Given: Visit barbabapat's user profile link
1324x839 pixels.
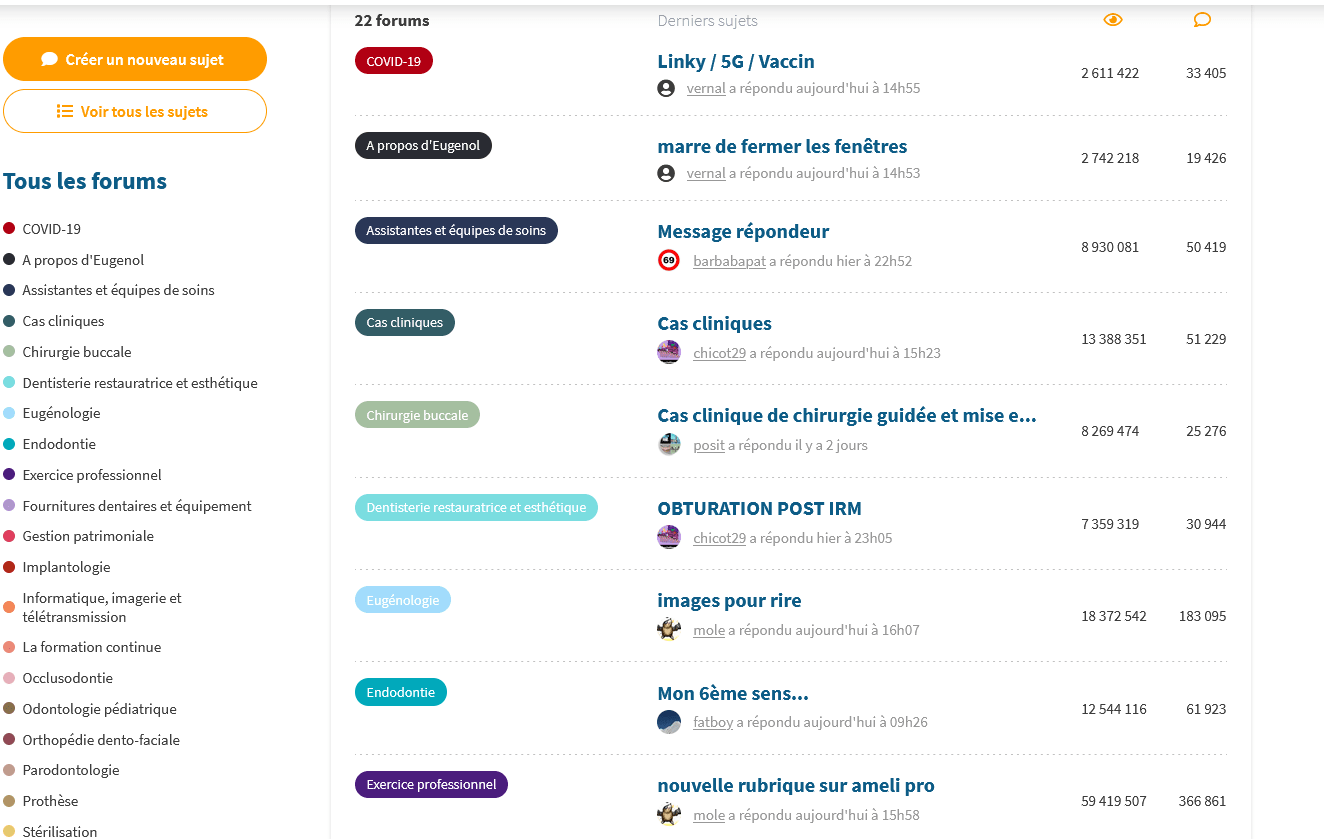Looking at the screenshot, I should (729, 261).
